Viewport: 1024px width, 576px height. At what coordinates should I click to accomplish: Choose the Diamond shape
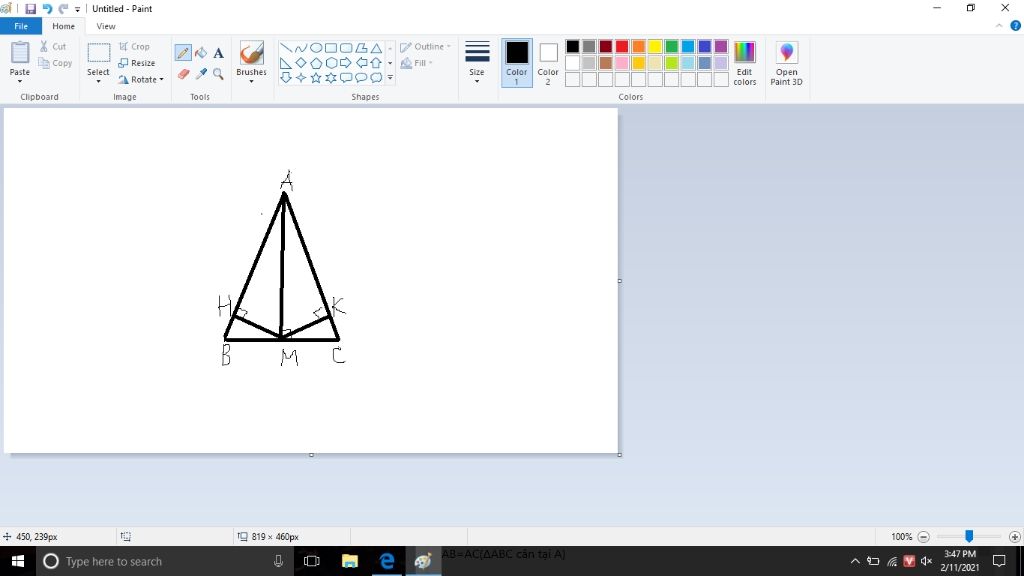pyautogui.click(x=300, y=63)
